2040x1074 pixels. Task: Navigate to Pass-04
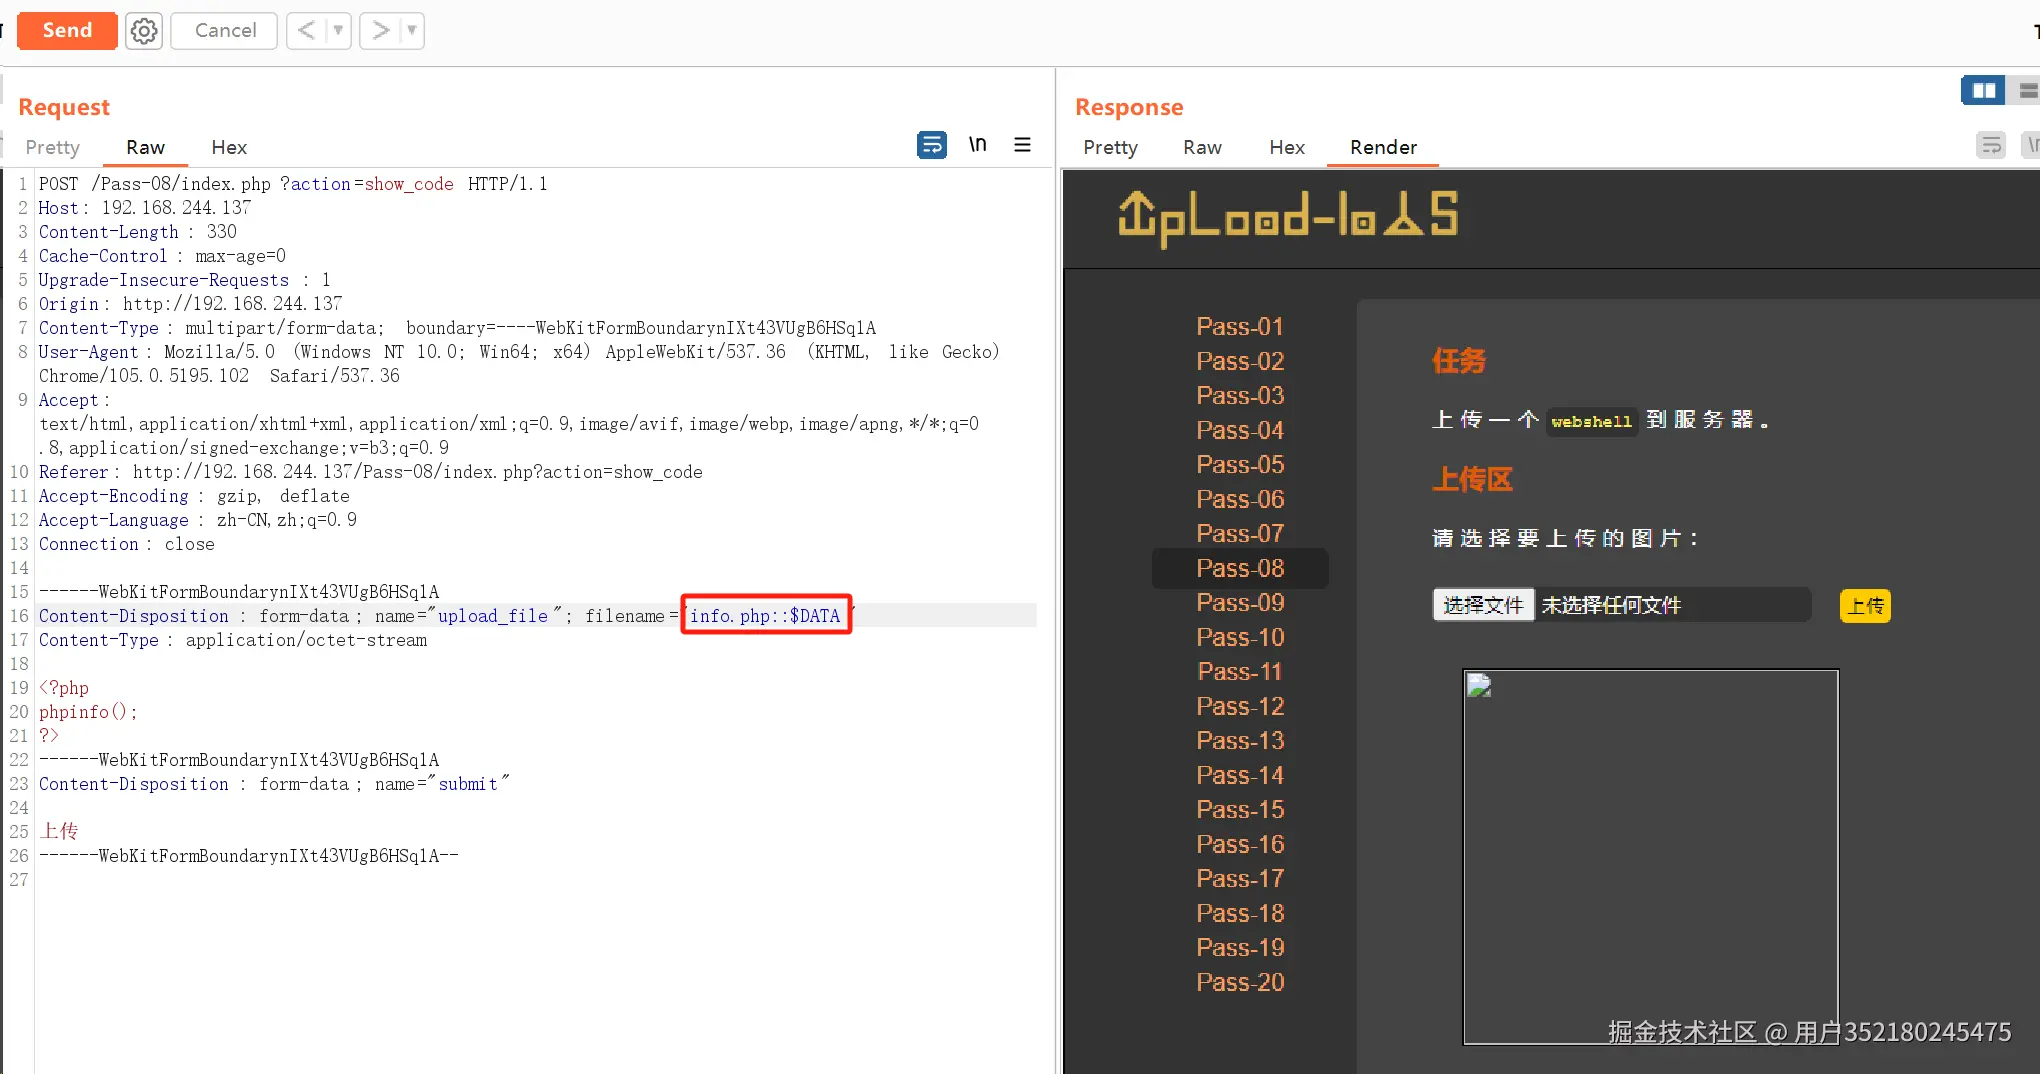(1240, 430)
